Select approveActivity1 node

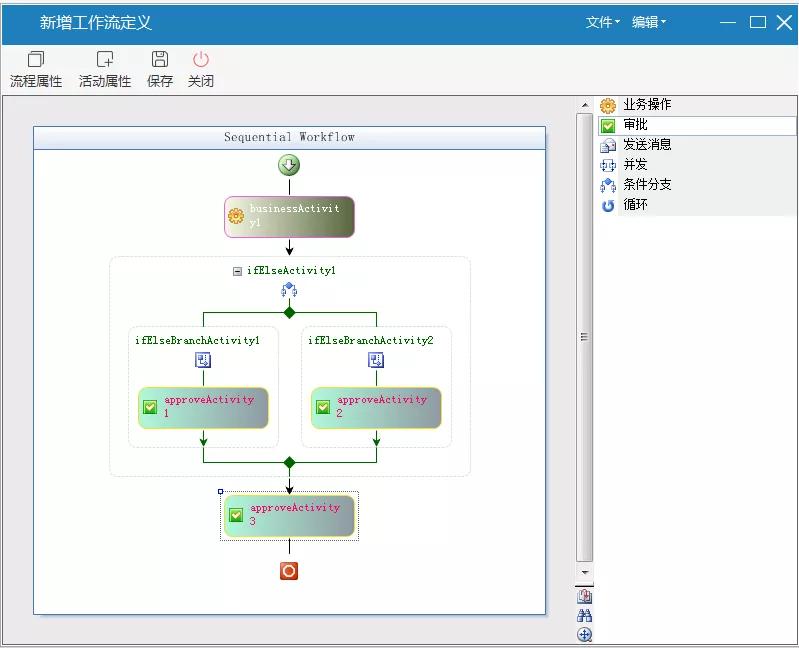tap(203, 408)
